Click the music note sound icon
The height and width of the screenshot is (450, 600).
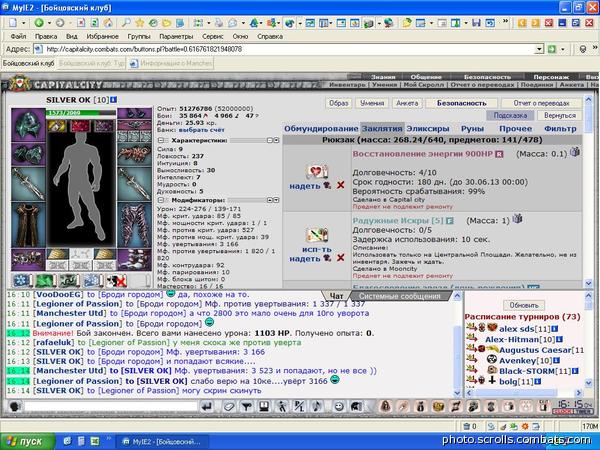317,406
